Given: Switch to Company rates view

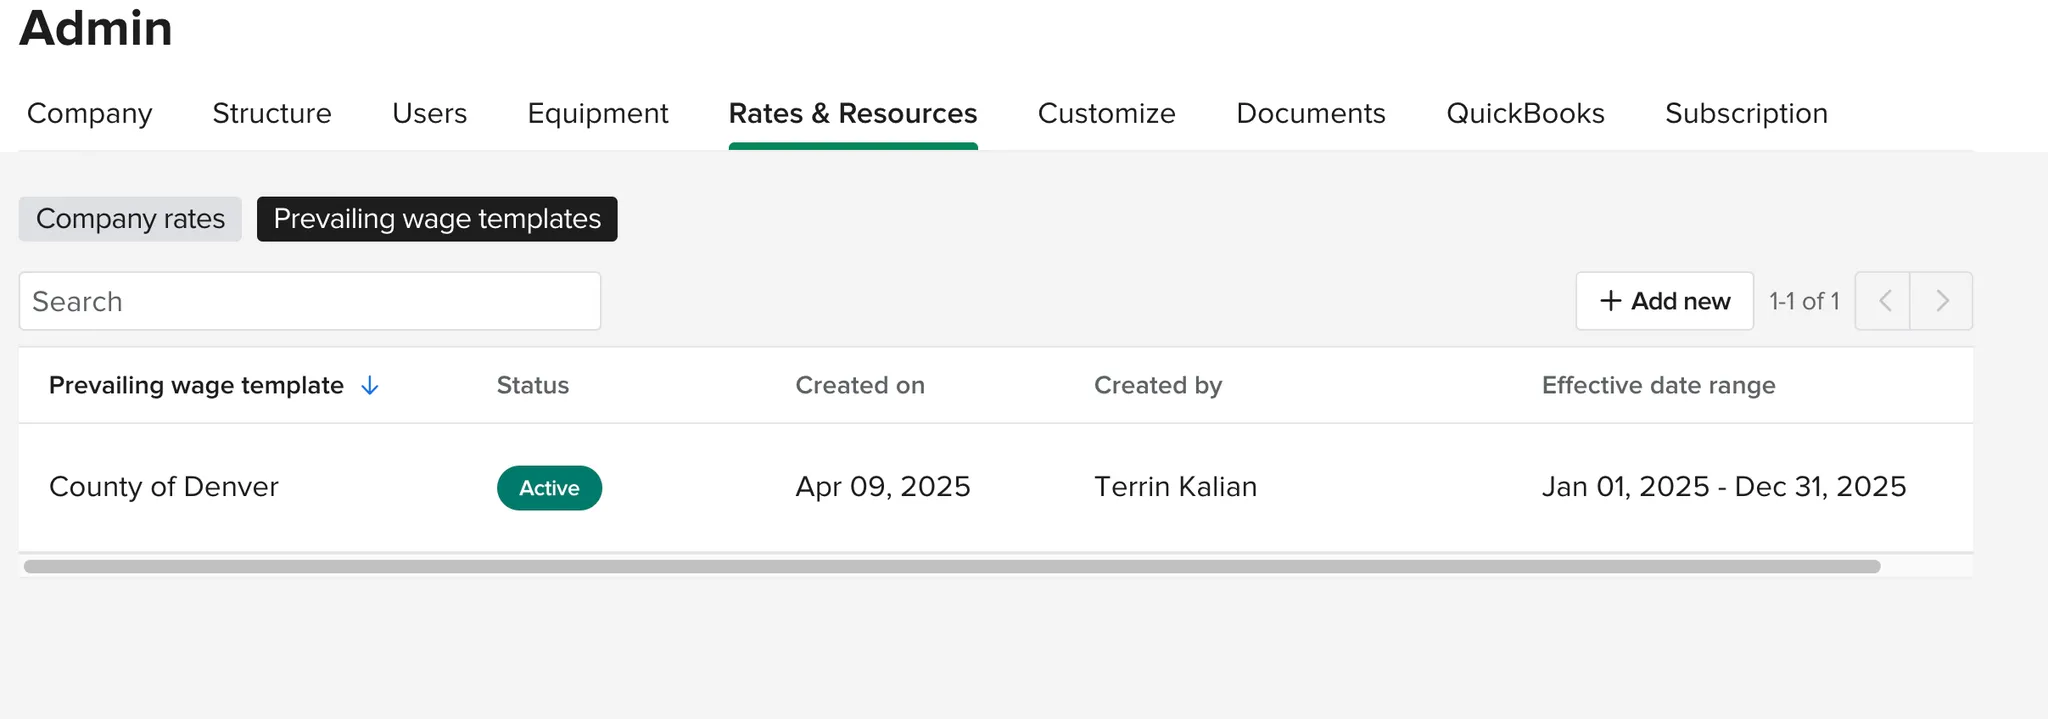Looking at the screenshot, I should tap(130, 219).
